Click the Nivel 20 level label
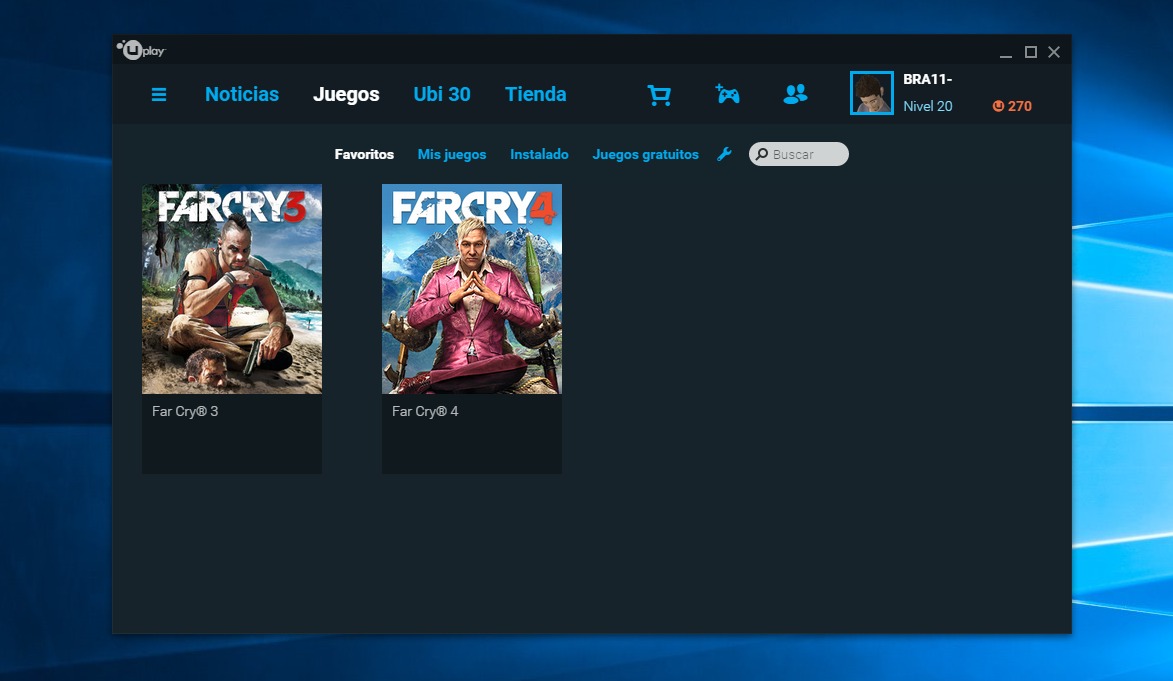This screenshot has height=681, width=1173. [x=928, y=106]
